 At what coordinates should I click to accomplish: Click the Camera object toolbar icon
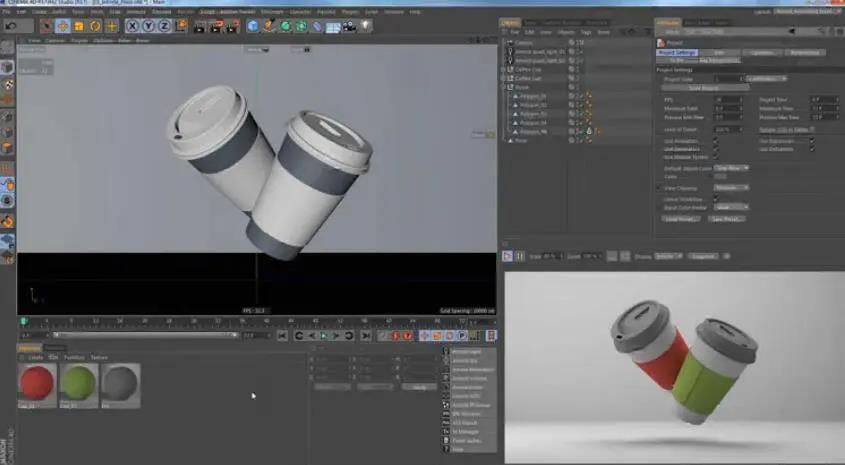[350, 26]
